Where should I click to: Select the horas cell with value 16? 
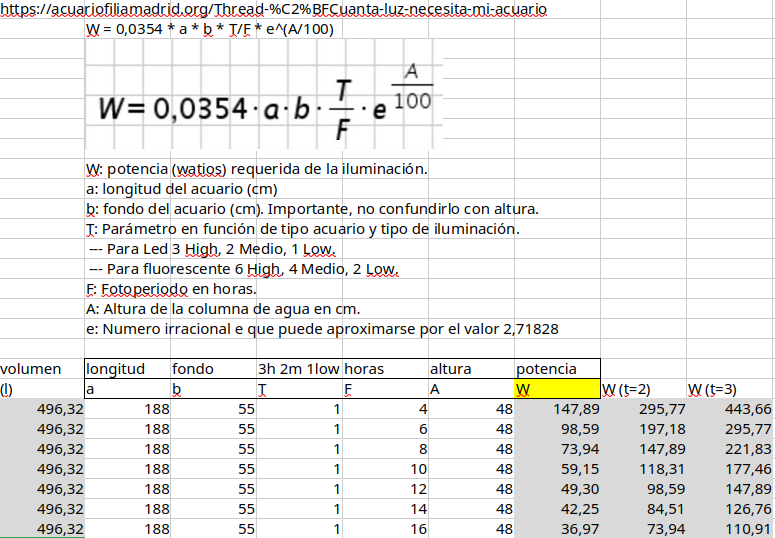tap(385, 529)
